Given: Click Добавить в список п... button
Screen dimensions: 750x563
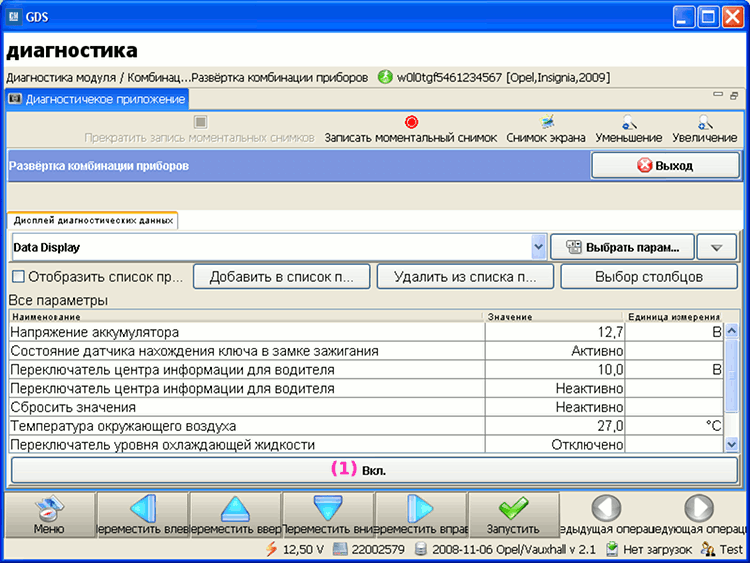Looking at the screenshot, I should pos(282,277).
